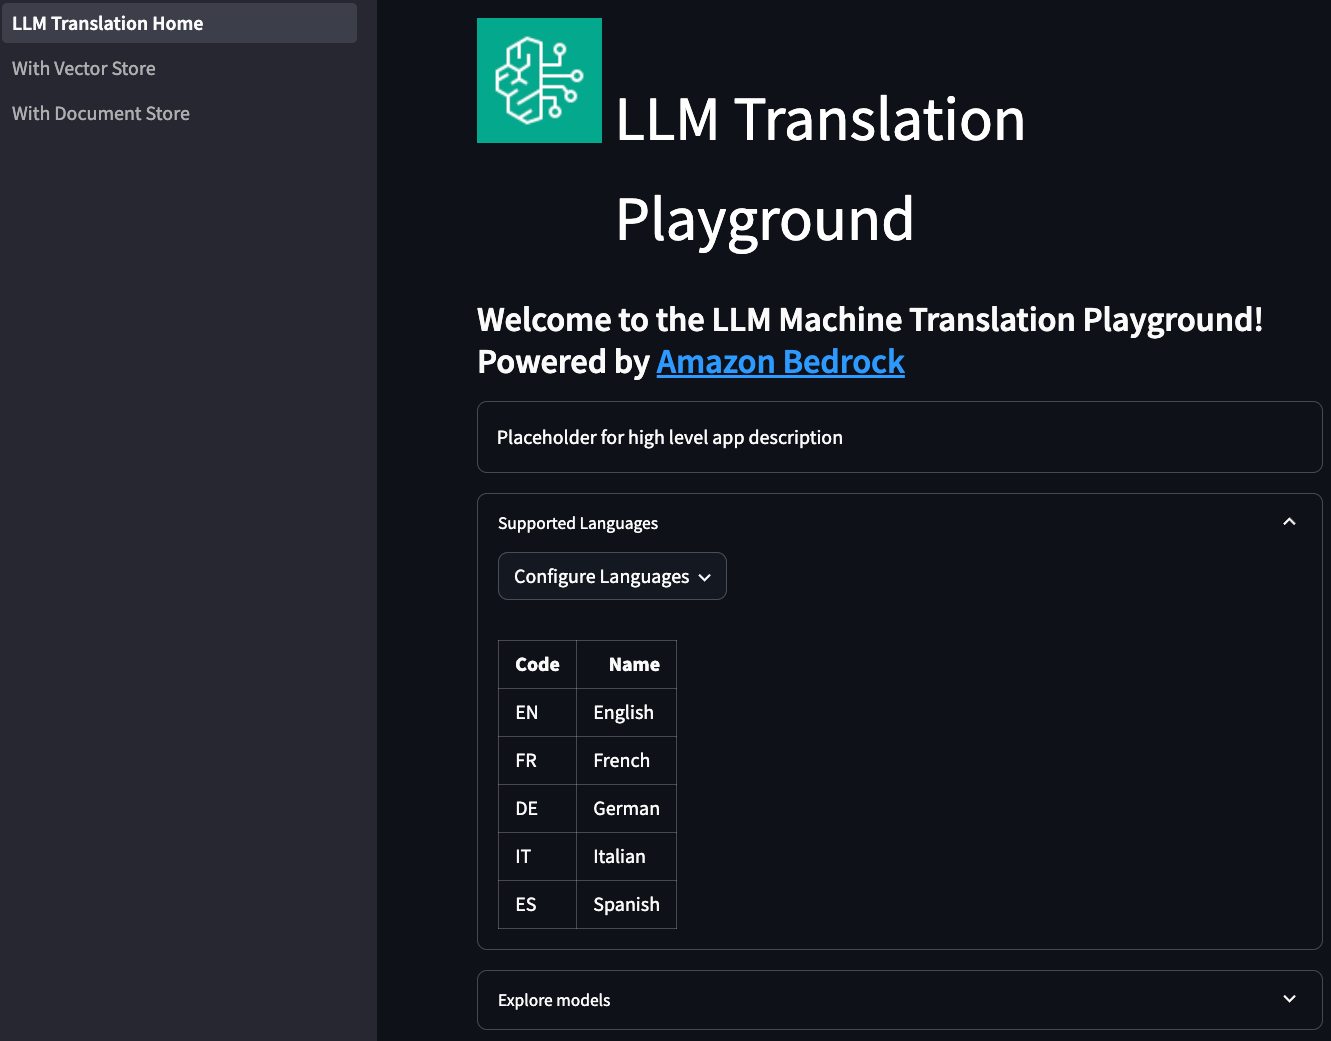The height and width of the screenshot is (1041, 1331).
Task: Click the IT code cell for Italian
Action: 523,856
